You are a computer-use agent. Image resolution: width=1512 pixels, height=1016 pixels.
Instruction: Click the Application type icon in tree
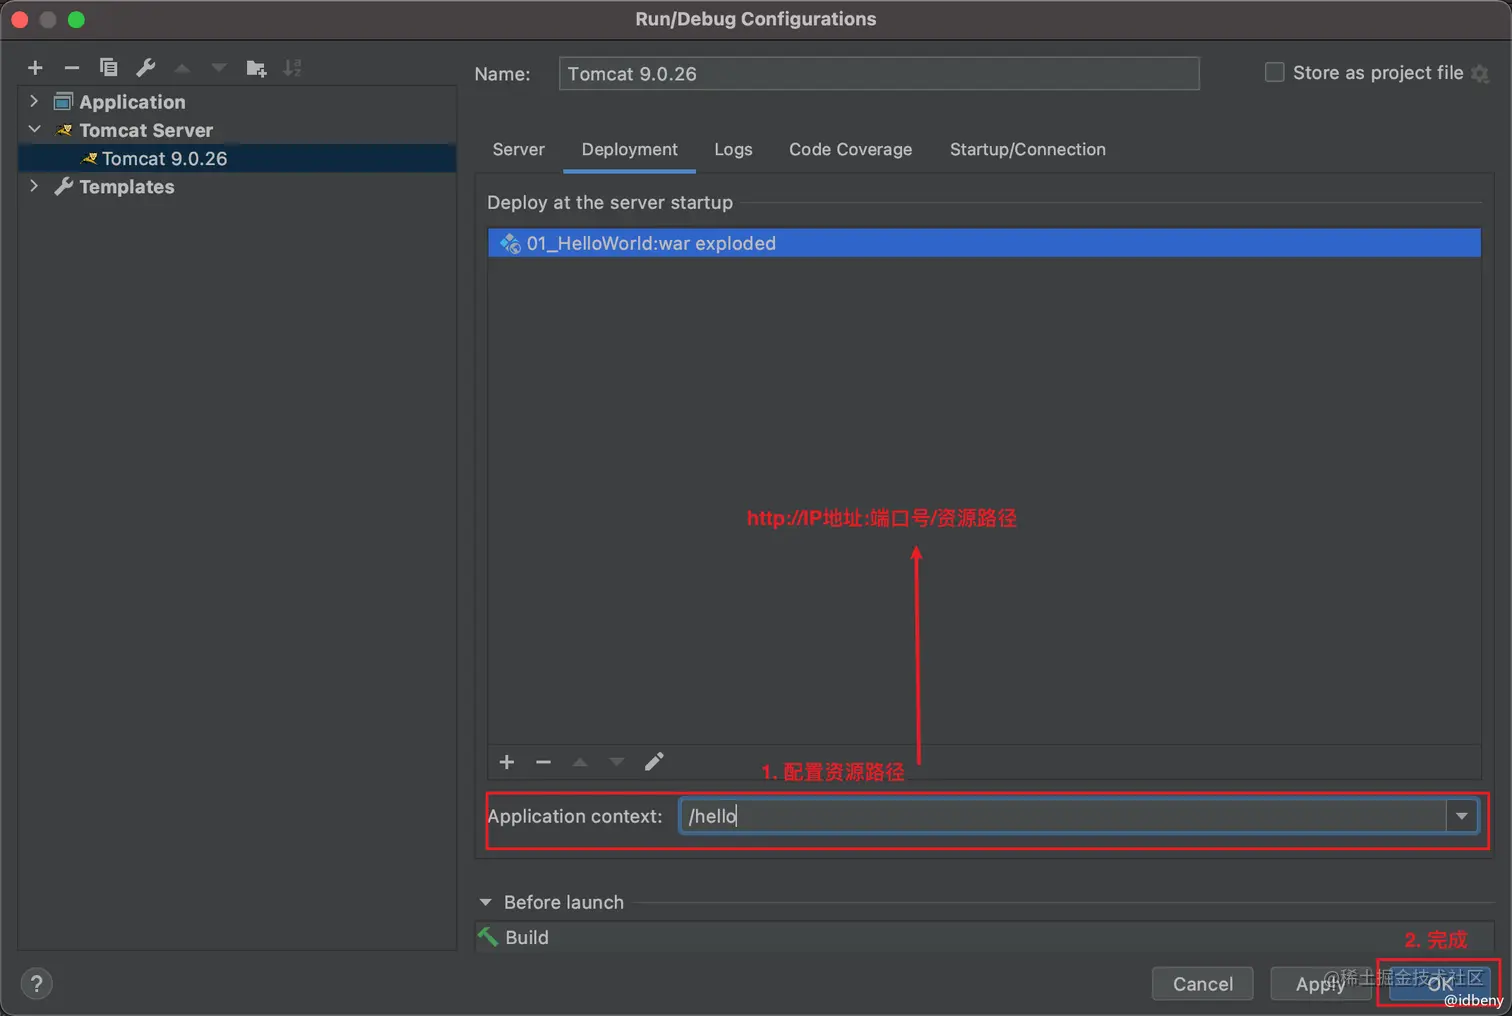(63, 101)
